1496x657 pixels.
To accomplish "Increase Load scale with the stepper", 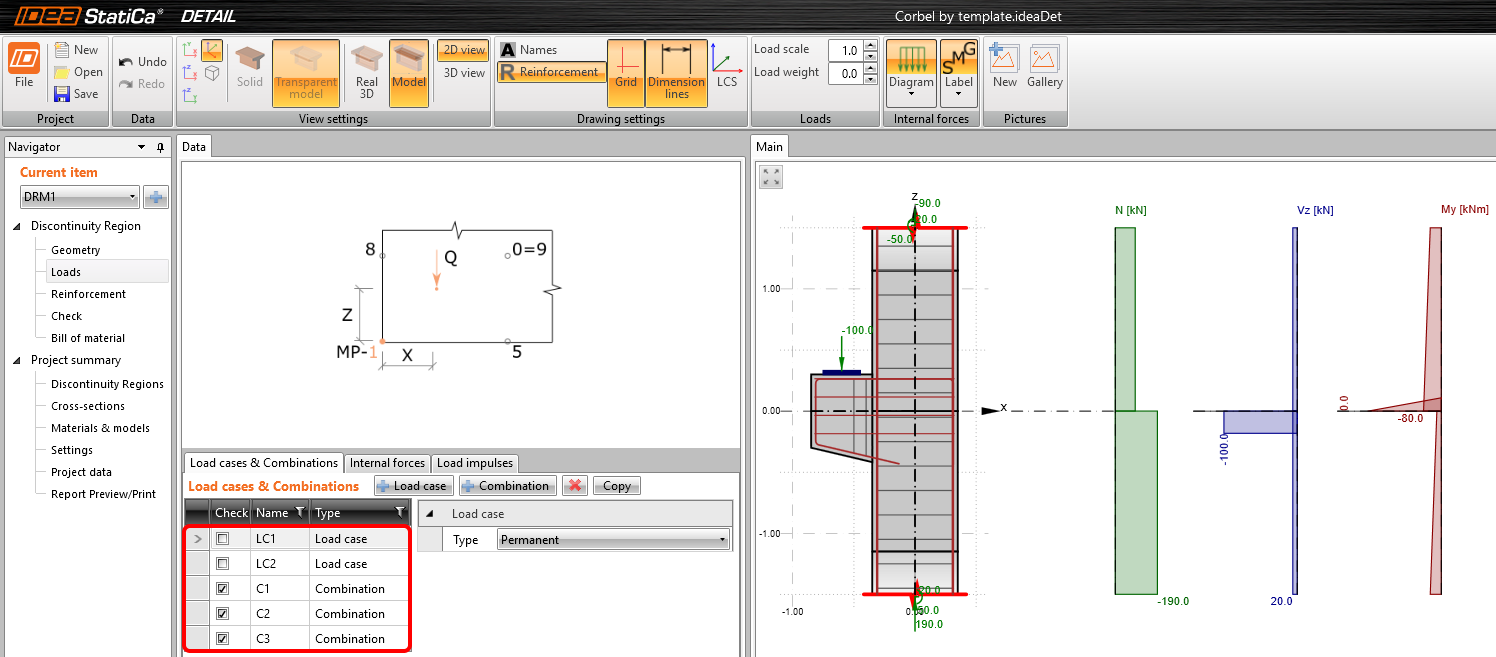I will [870, 43].
